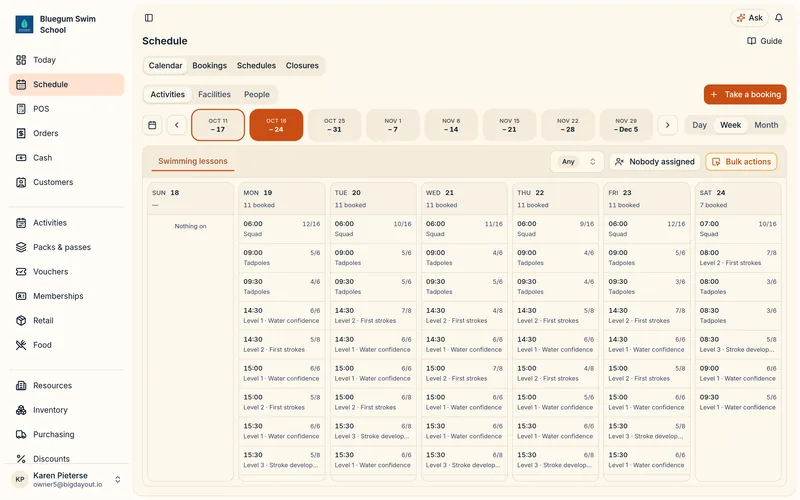Click the Packs & passes icon
Viewport: 800px width, 500px height.
point(21,247)
